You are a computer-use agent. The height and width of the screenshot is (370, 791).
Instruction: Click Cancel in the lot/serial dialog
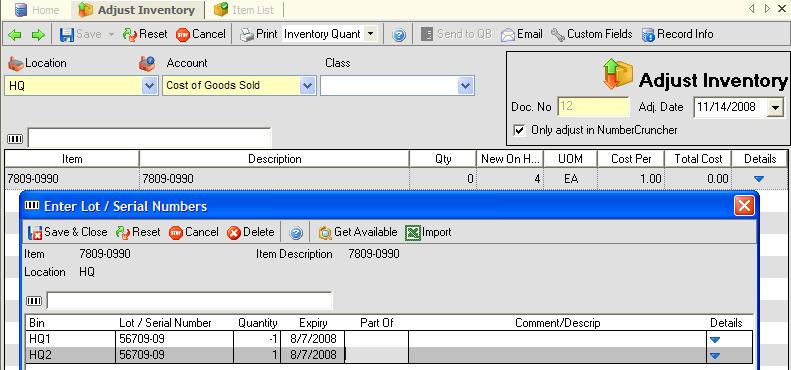coord(194,232)
